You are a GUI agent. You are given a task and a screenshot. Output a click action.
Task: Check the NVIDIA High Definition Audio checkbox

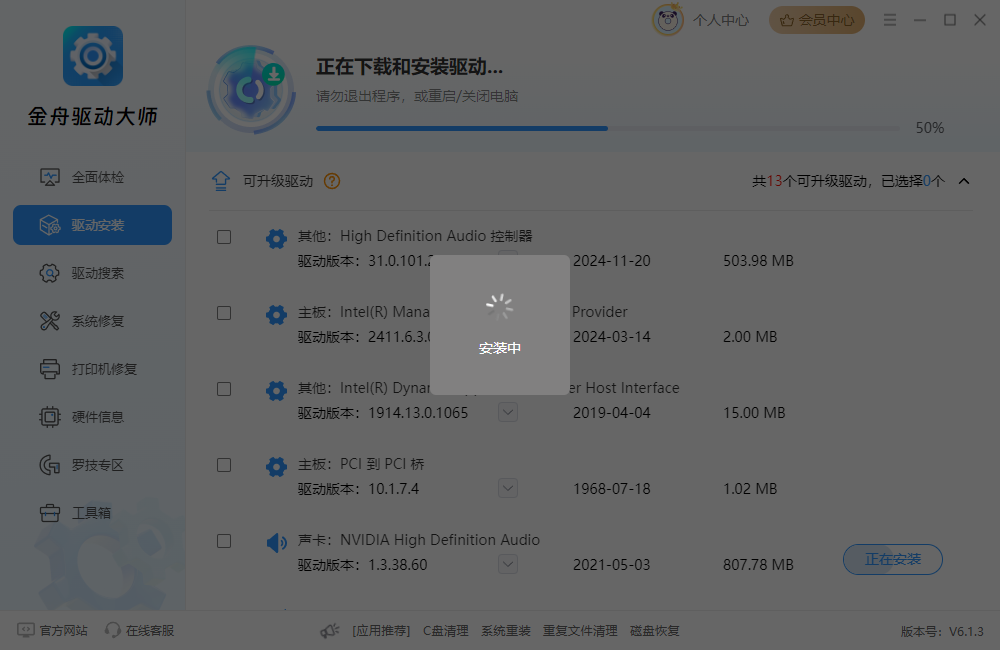224,541
